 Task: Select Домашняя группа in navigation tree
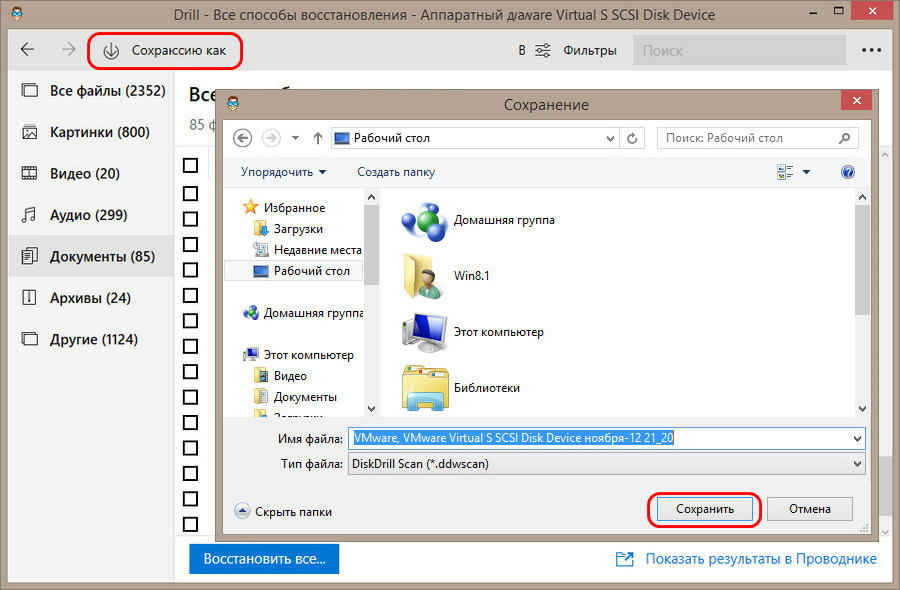(302, 313)
